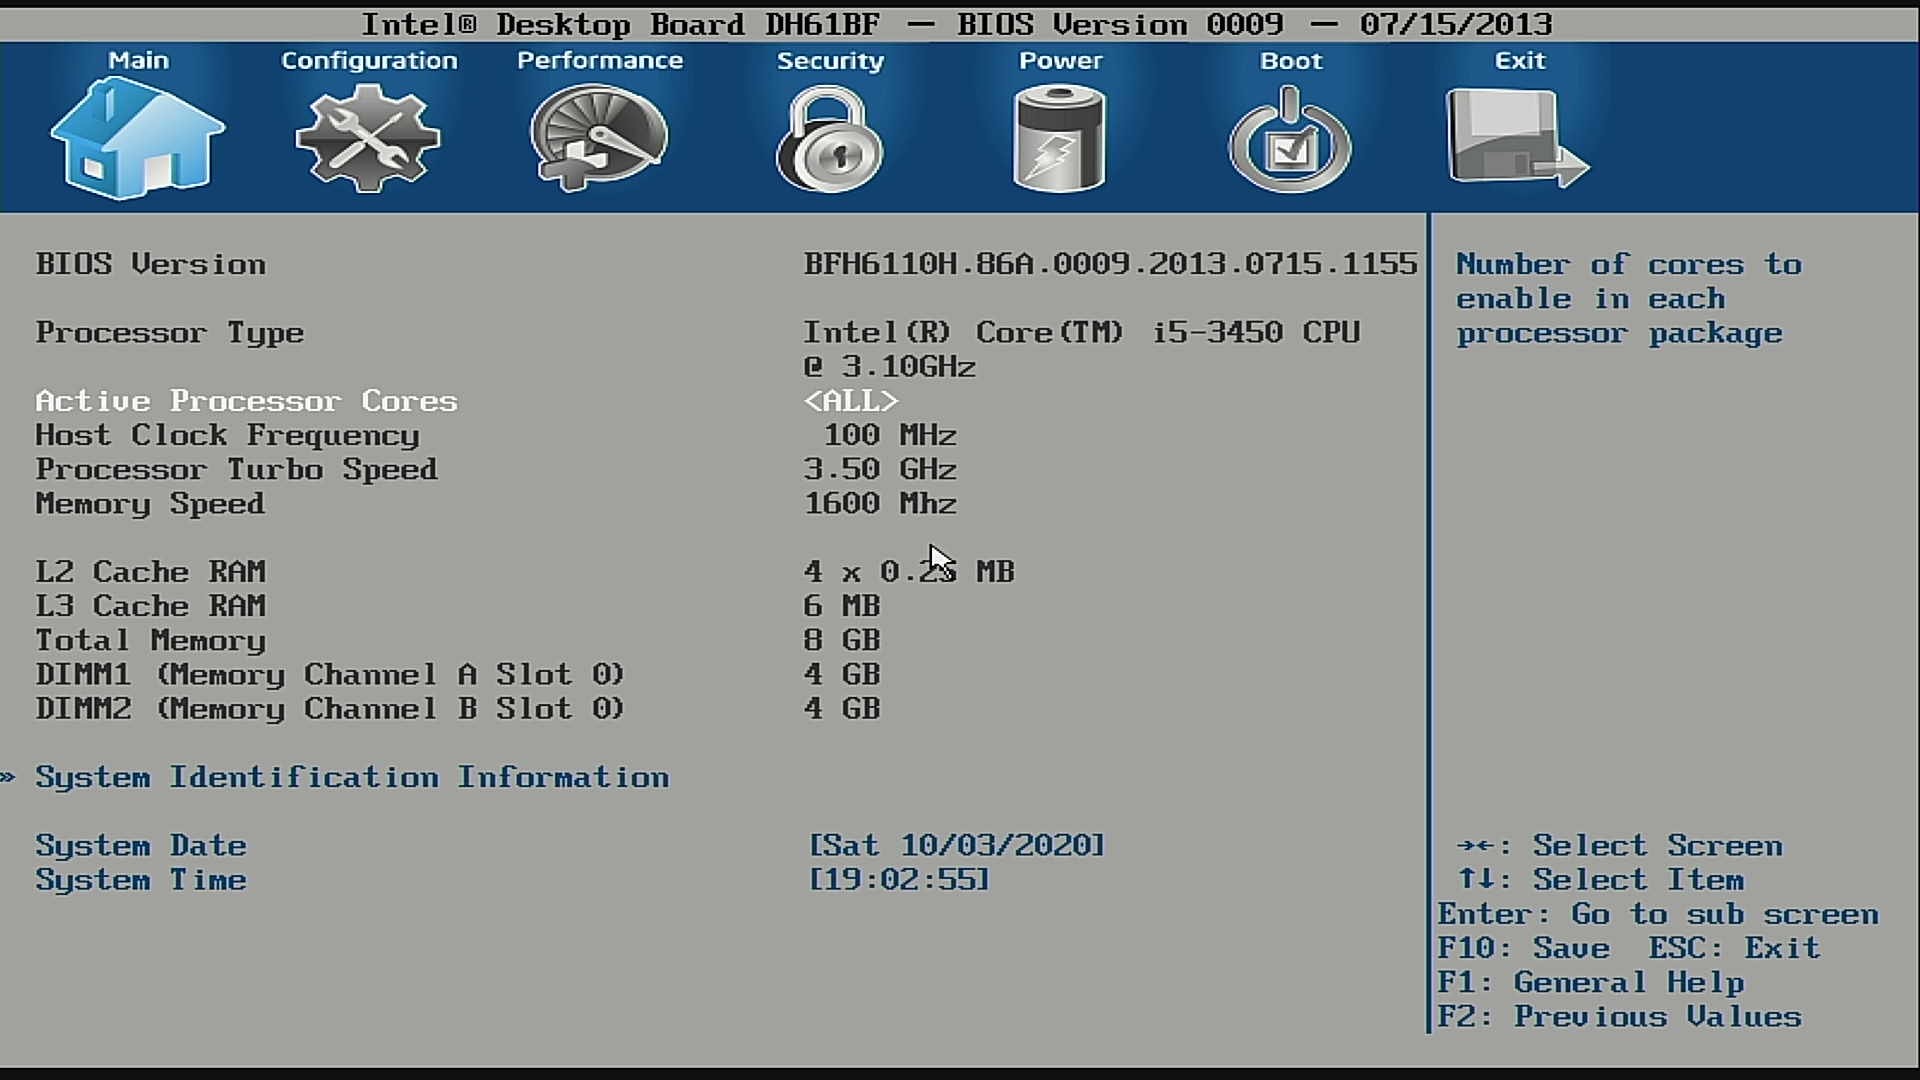Click the Processor Turbo Speed label
This screenshot has height=1080, width=1920.
pyautogui.click(x=237, y=470)
